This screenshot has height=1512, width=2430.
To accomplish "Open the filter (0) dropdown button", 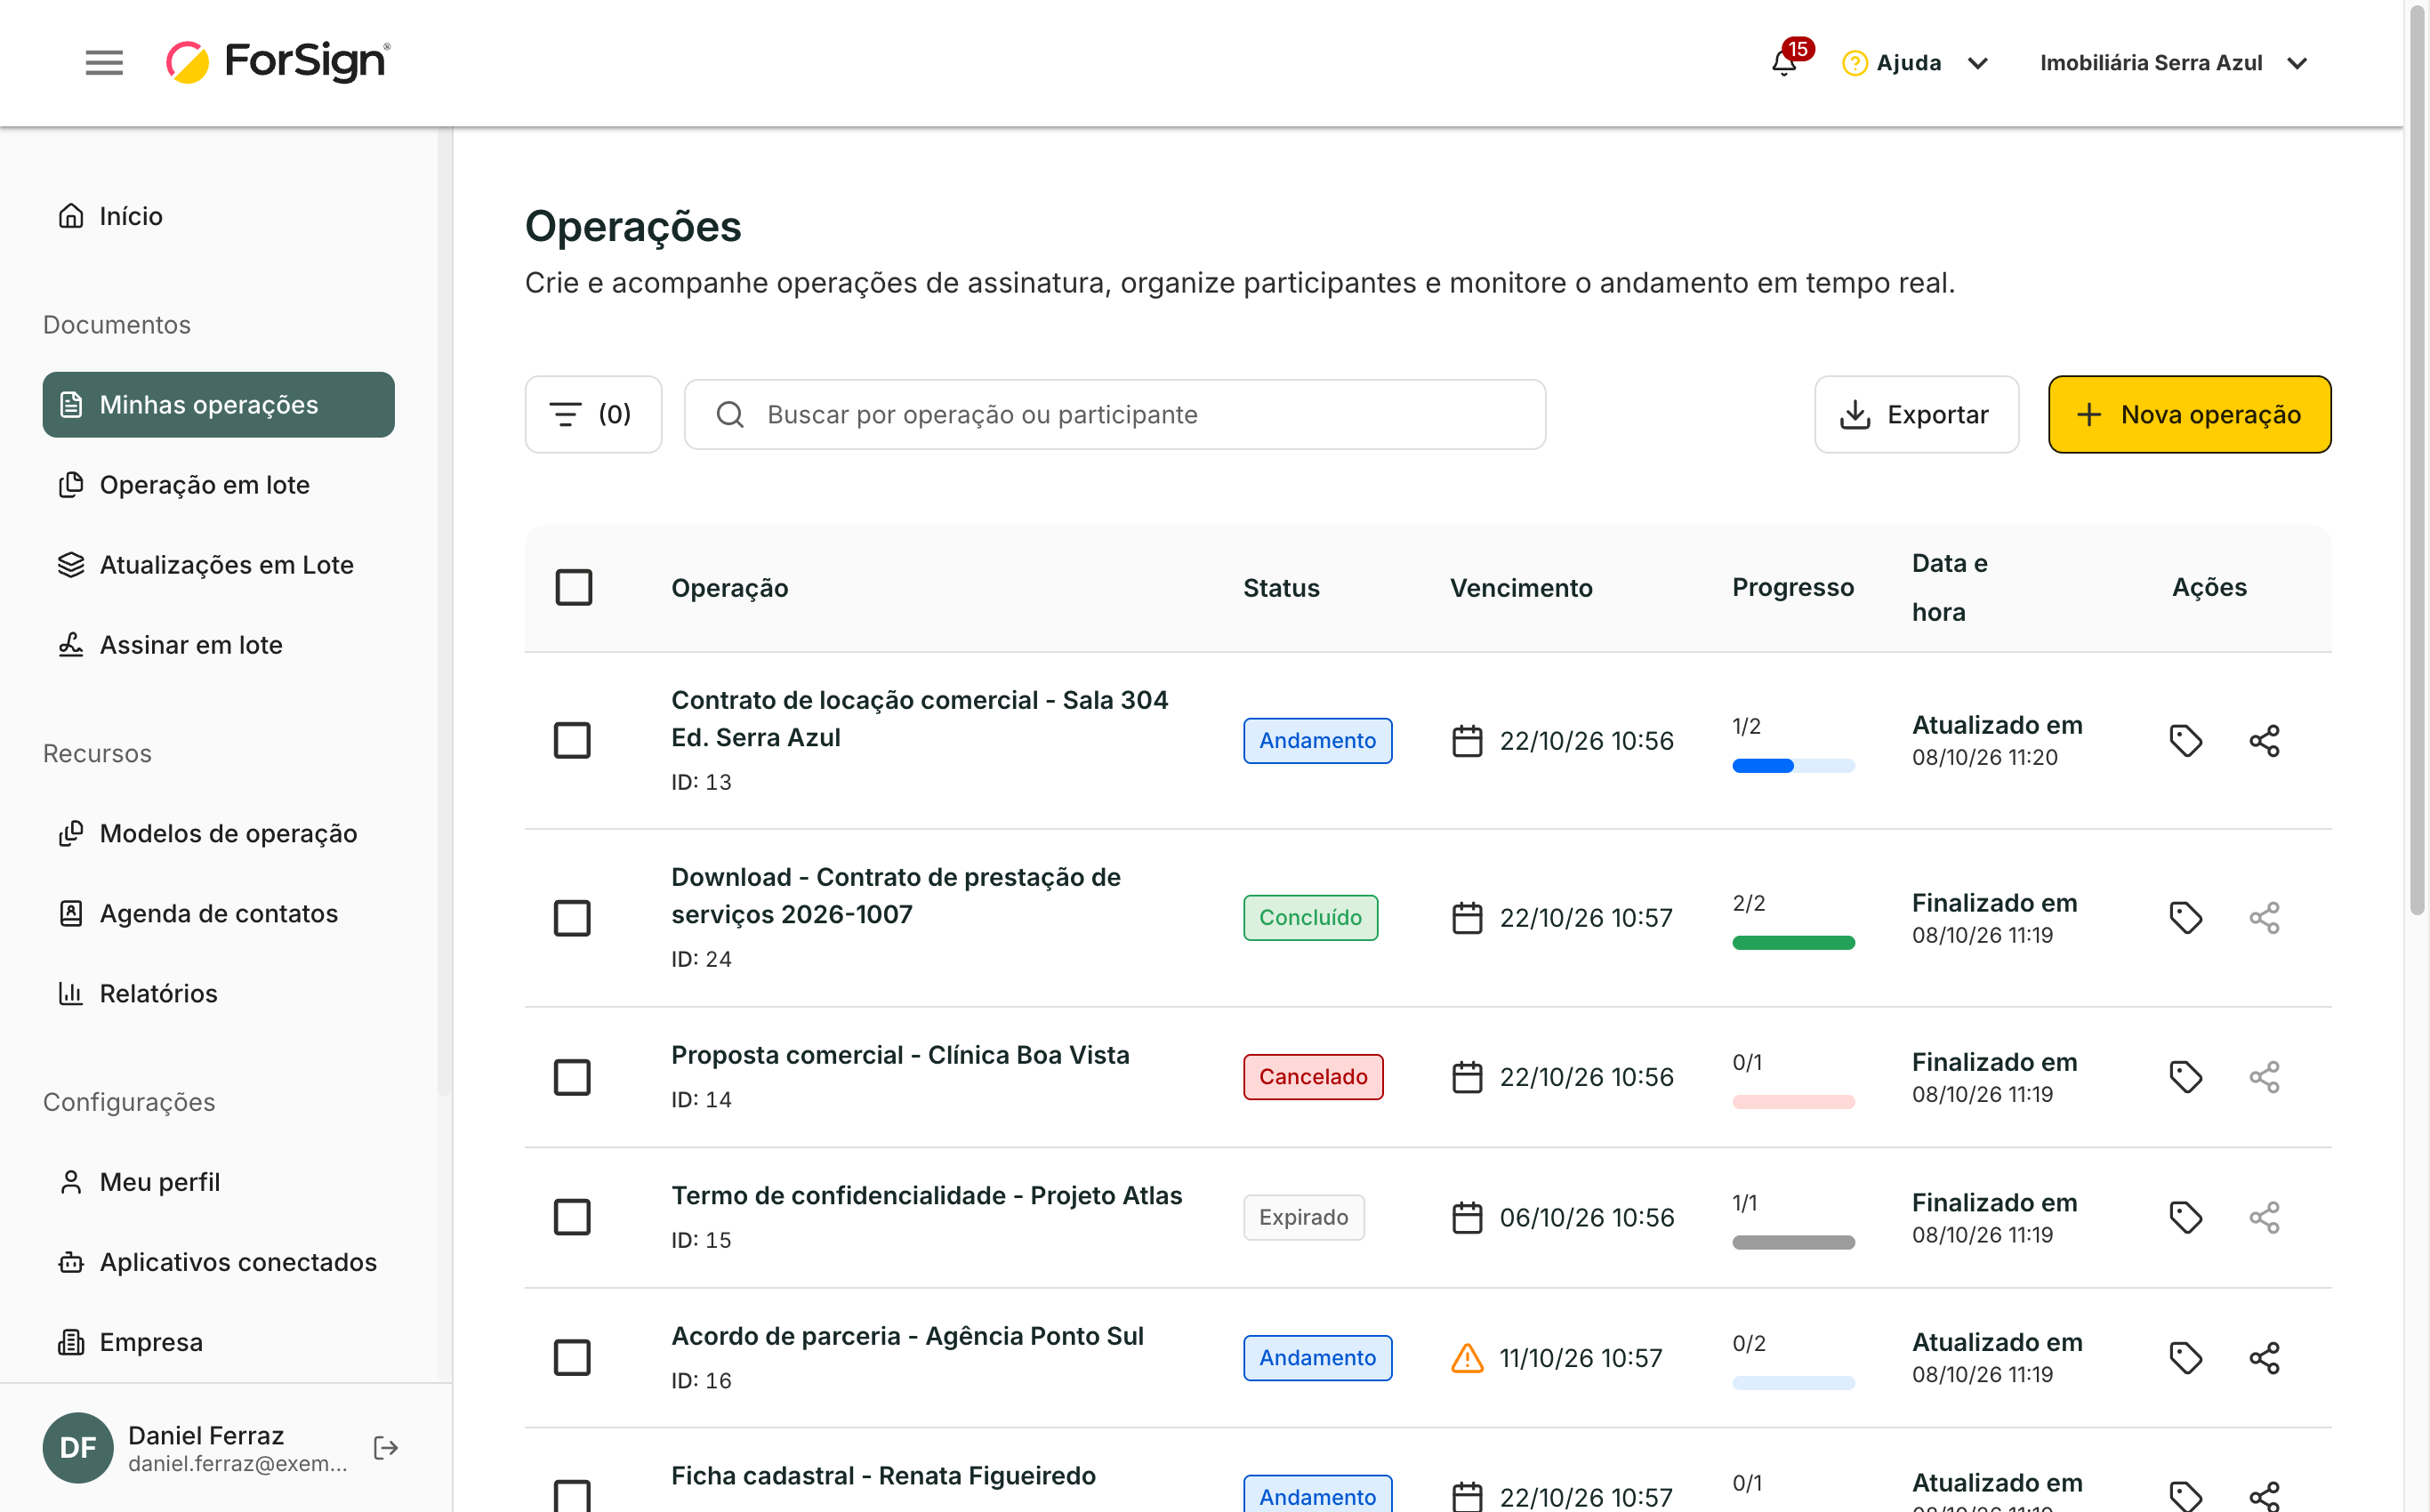I will tap(593, 414).
